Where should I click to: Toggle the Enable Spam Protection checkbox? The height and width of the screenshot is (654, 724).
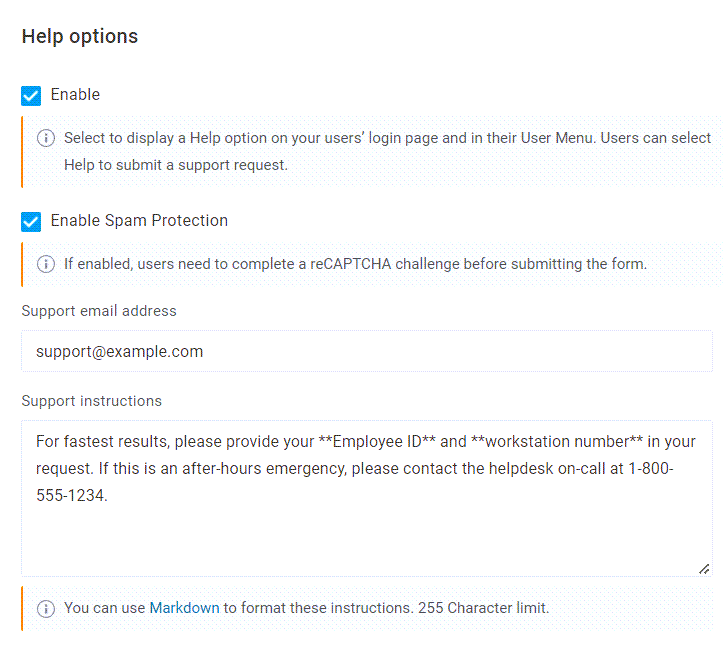[x=31, y=221]
